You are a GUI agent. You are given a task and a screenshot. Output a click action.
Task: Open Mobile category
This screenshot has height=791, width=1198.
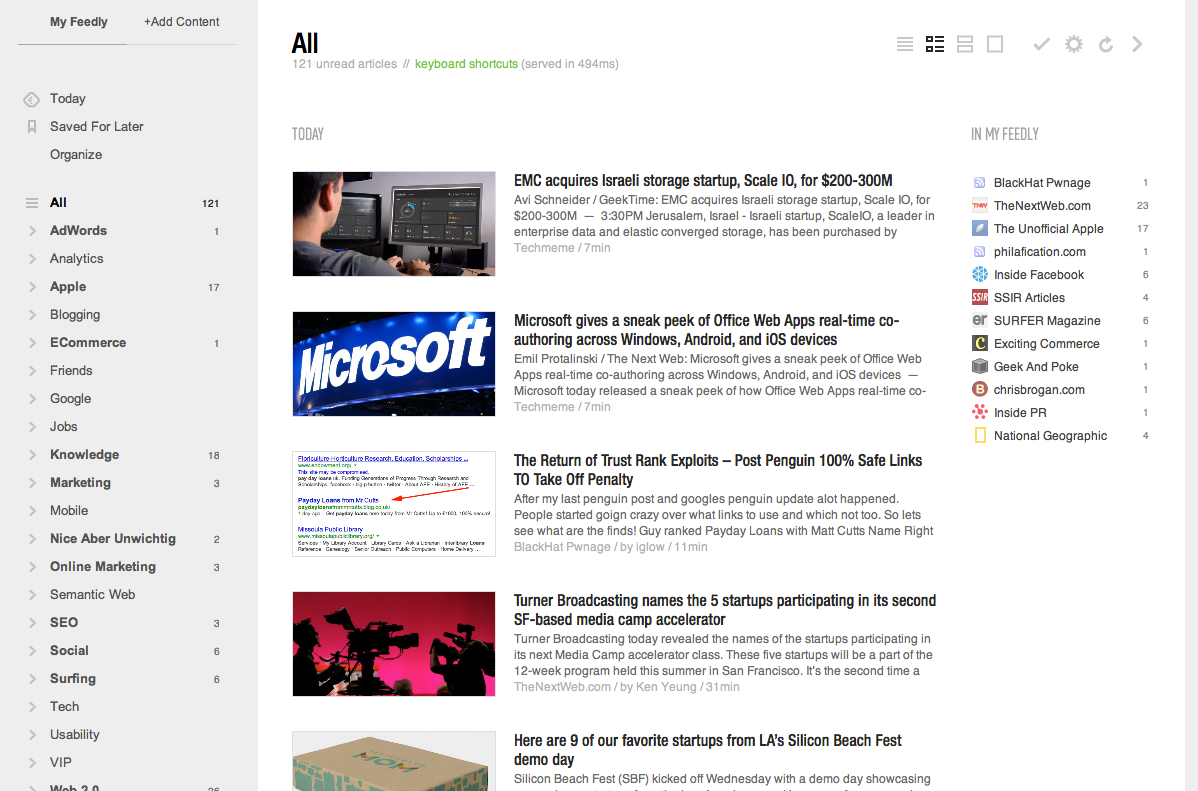69,511
